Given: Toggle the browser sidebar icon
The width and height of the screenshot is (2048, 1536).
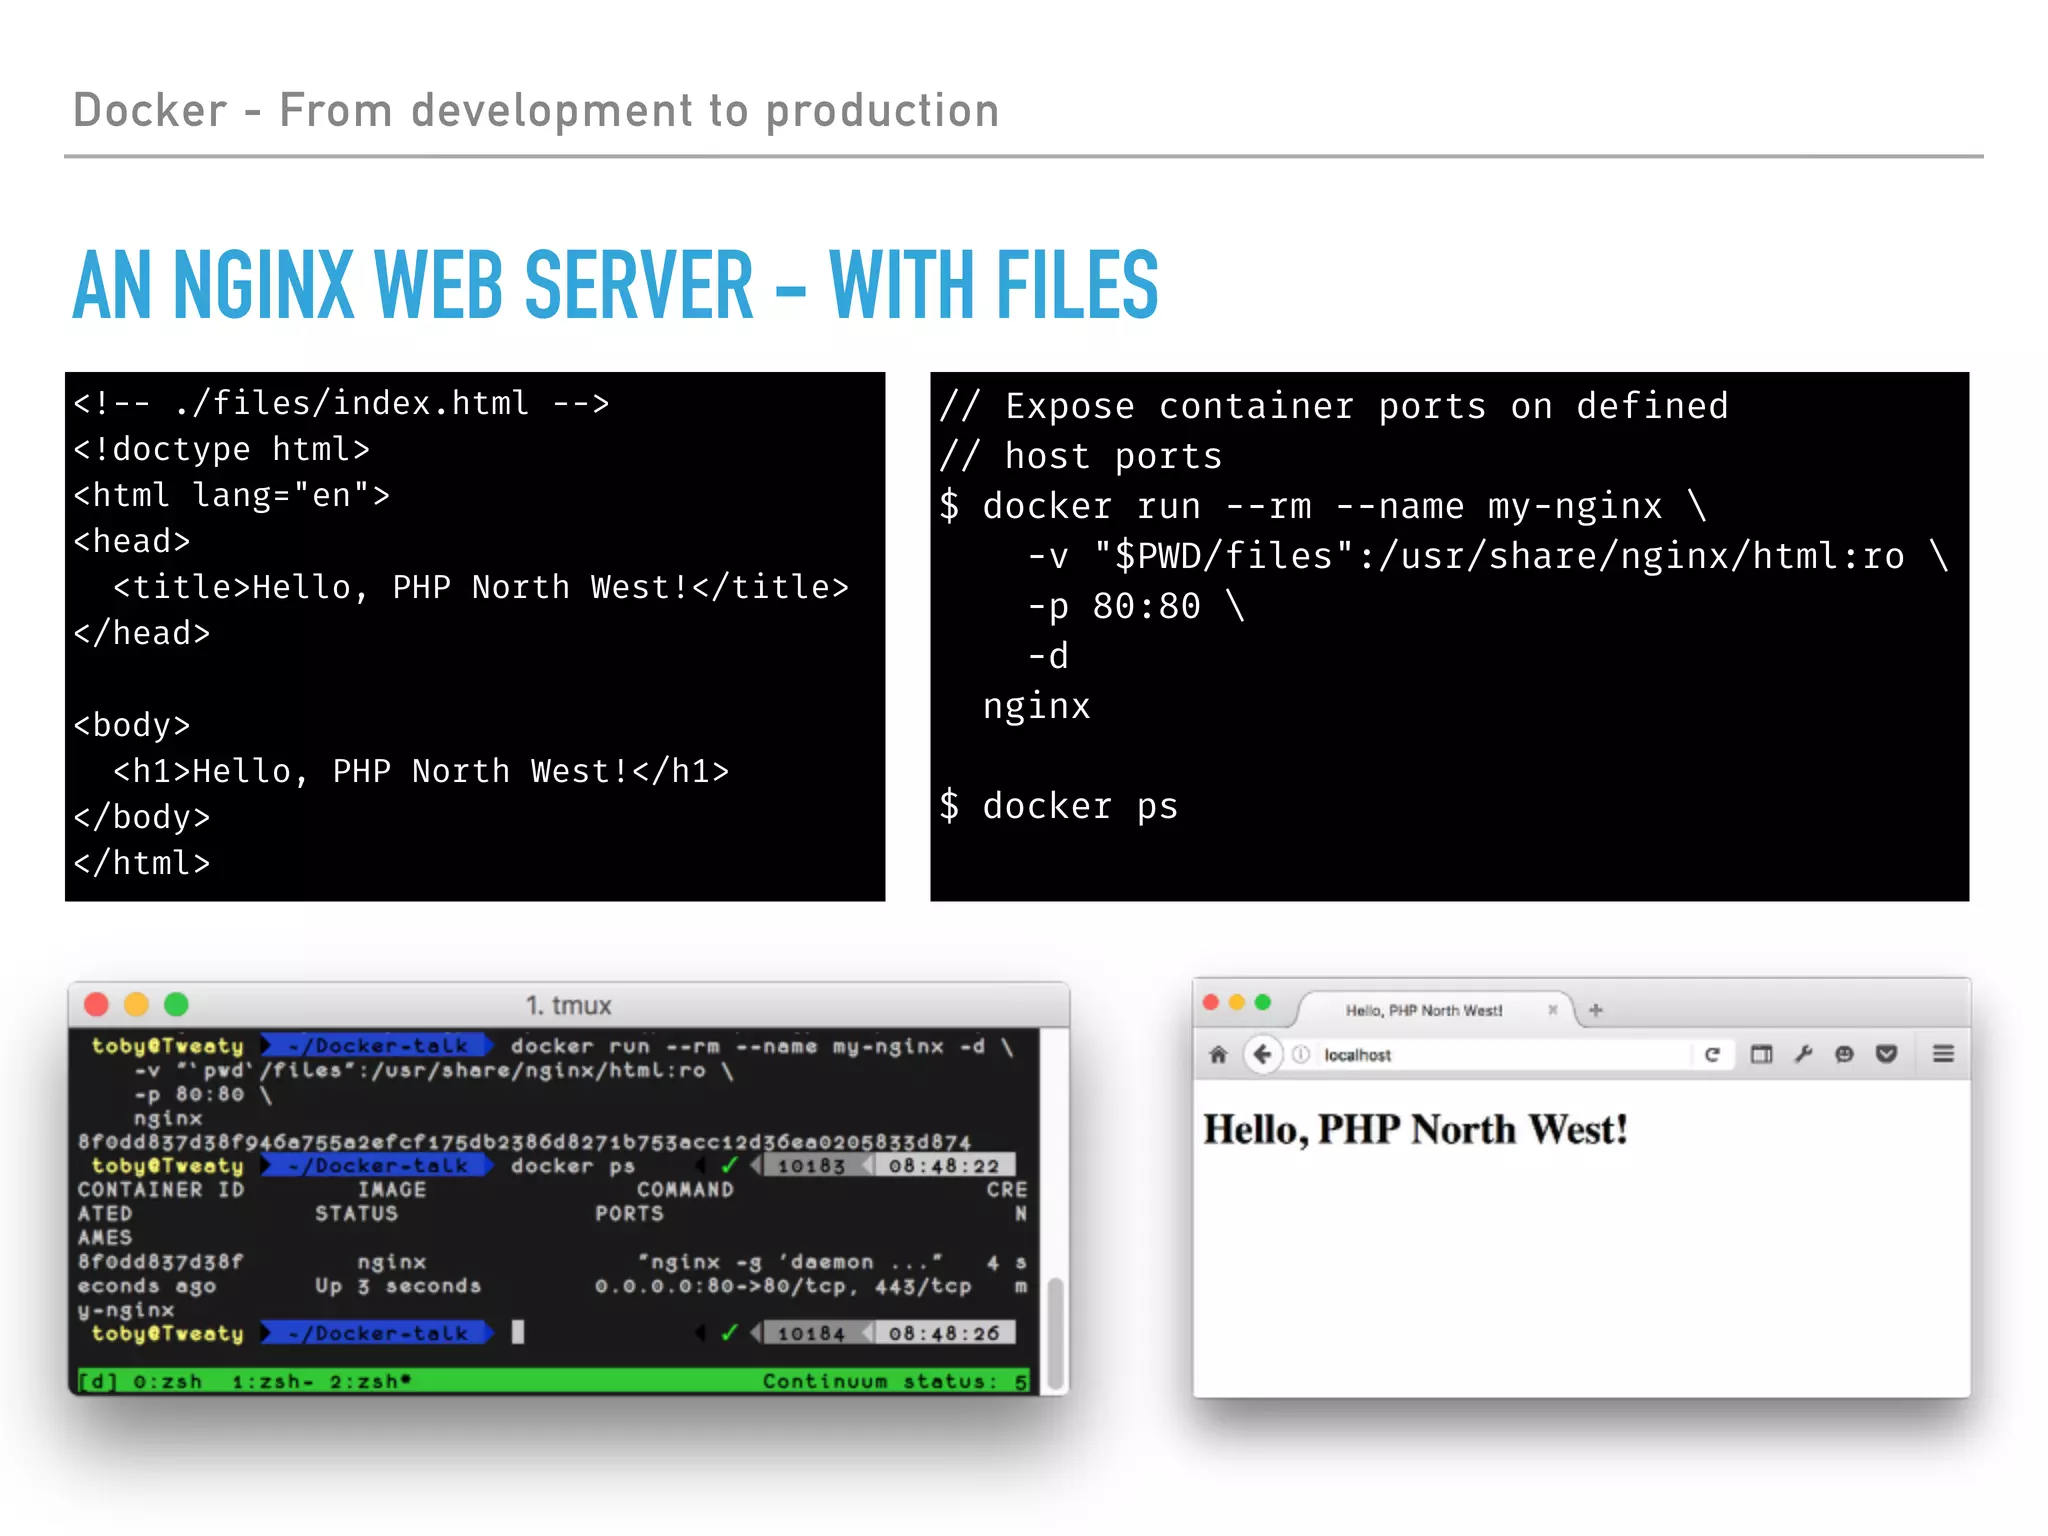Looking at the screenshot, I should tap(1761, 1054).
